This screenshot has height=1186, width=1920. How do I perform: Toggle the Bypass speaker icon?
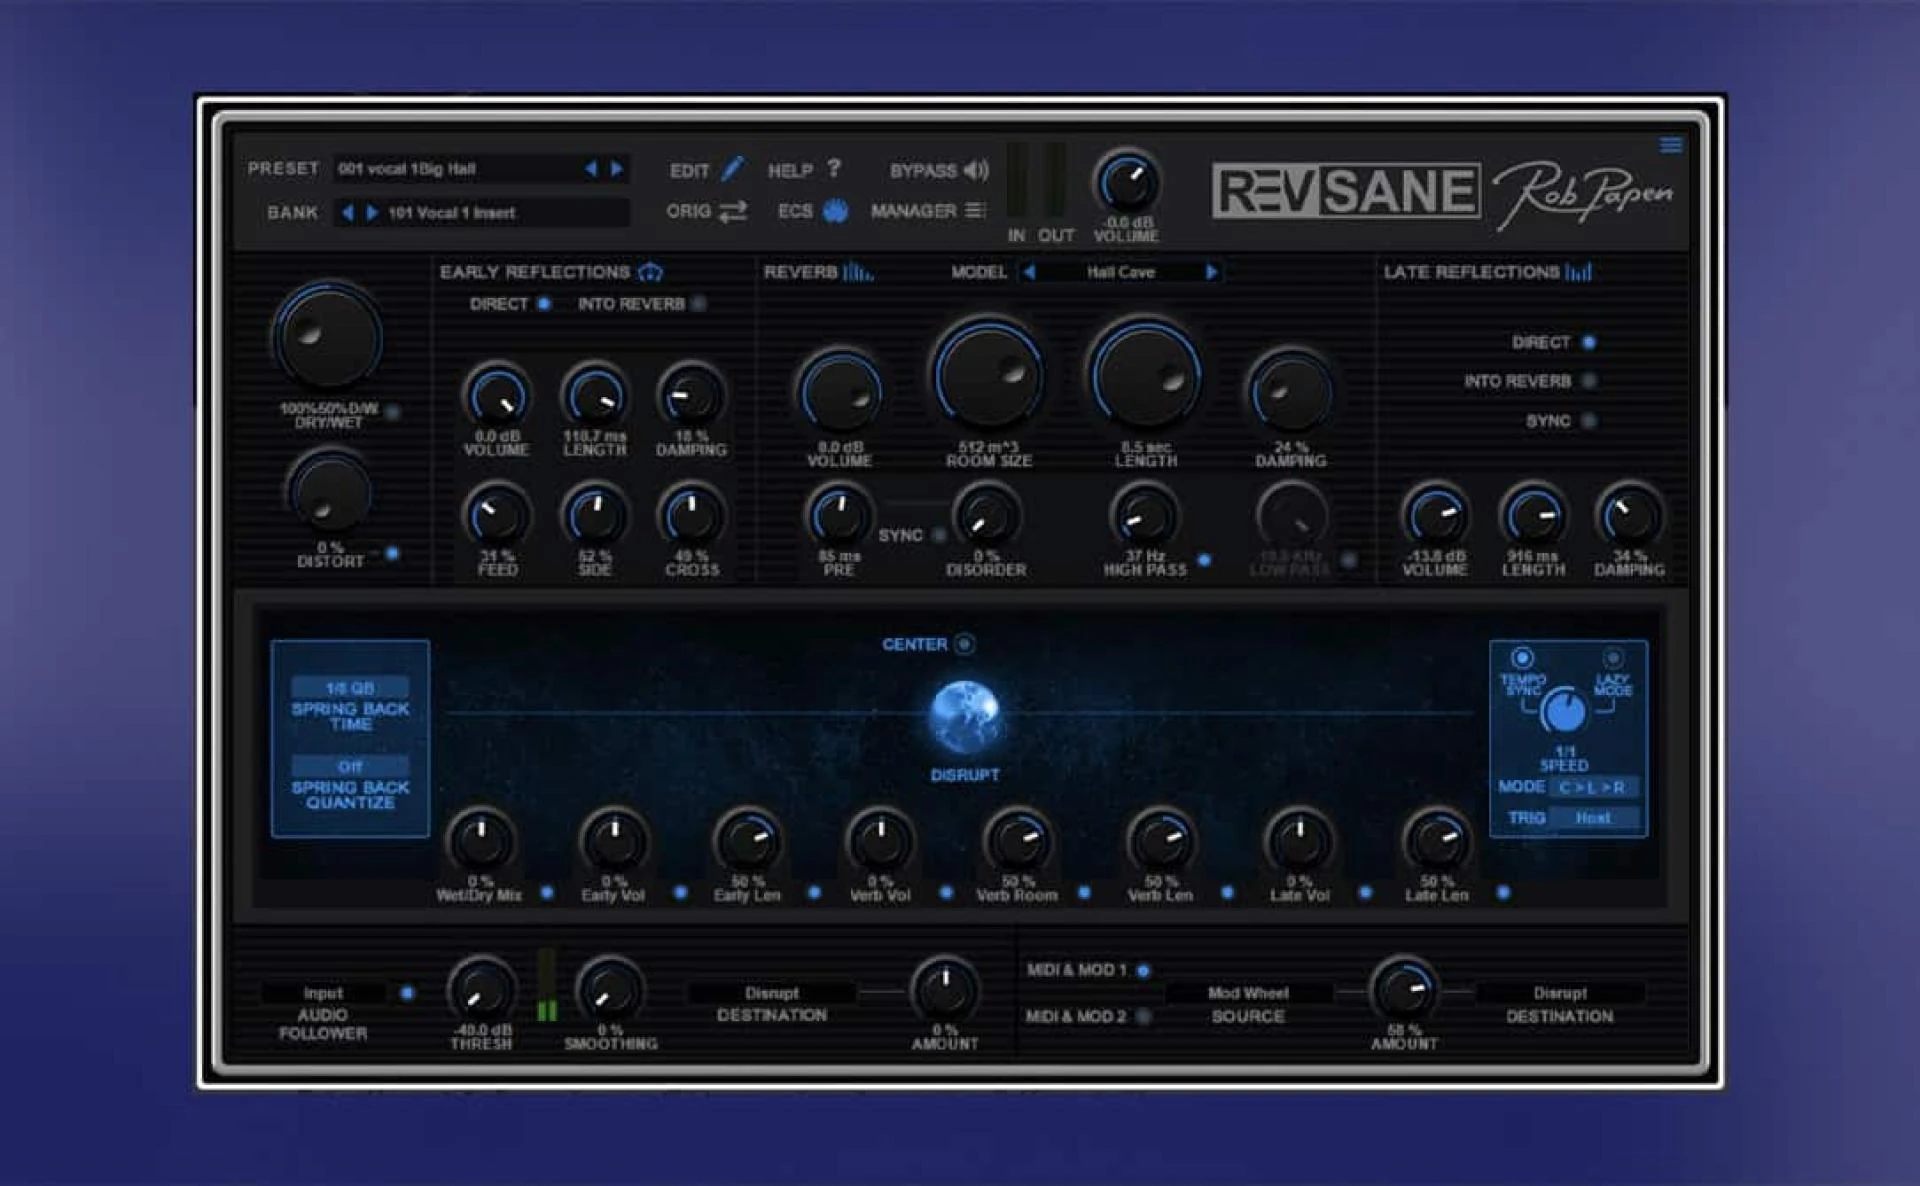tap(976, 170)
